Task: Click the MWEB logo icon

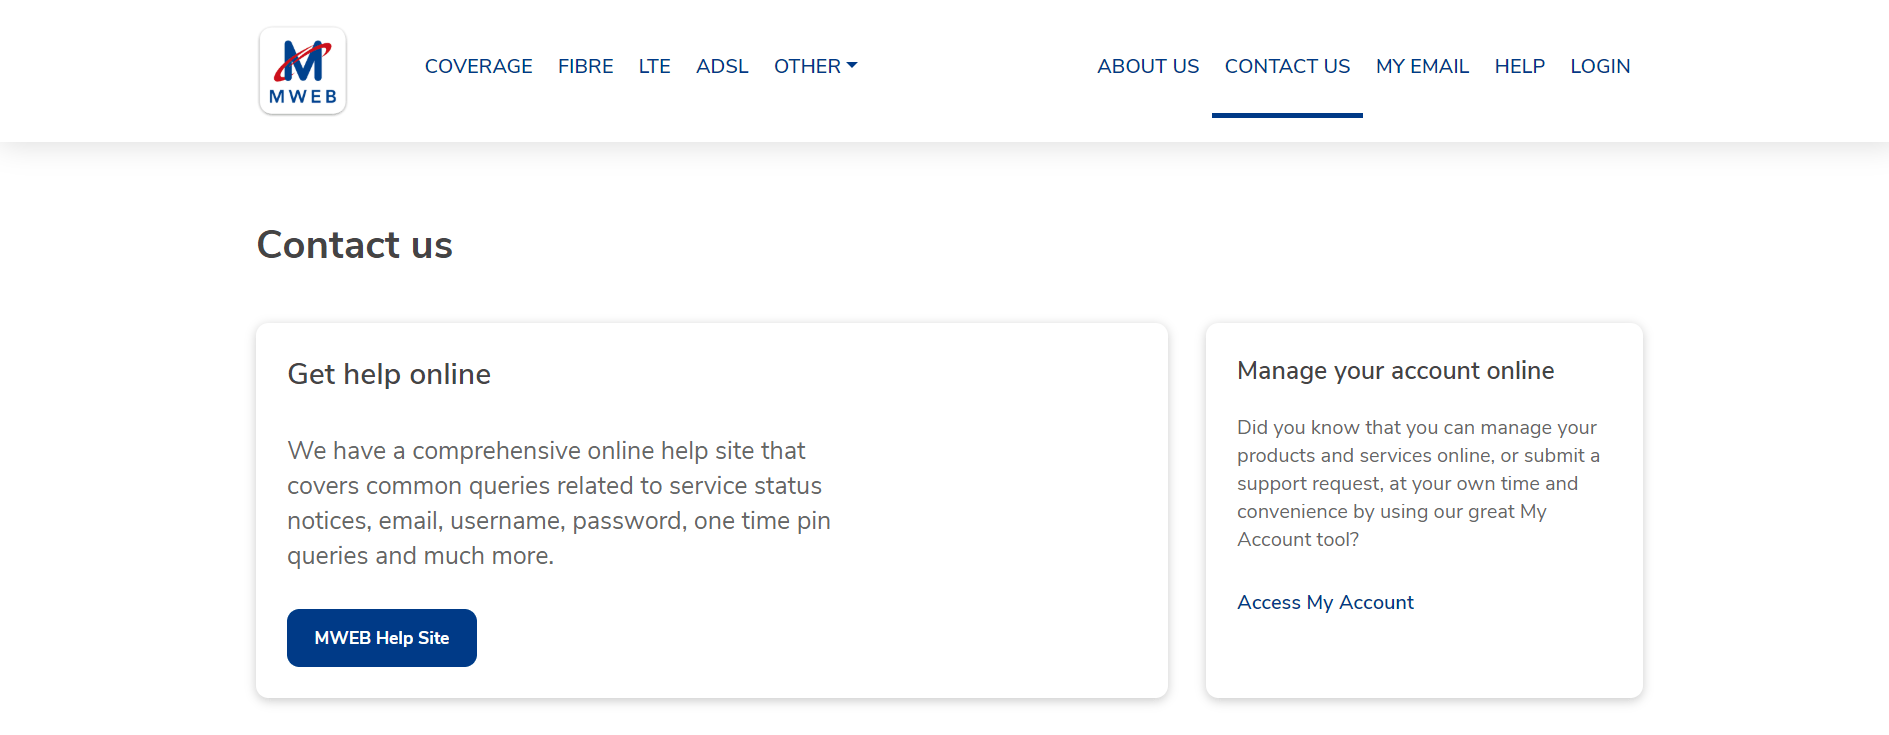Action: click(303, 71)
